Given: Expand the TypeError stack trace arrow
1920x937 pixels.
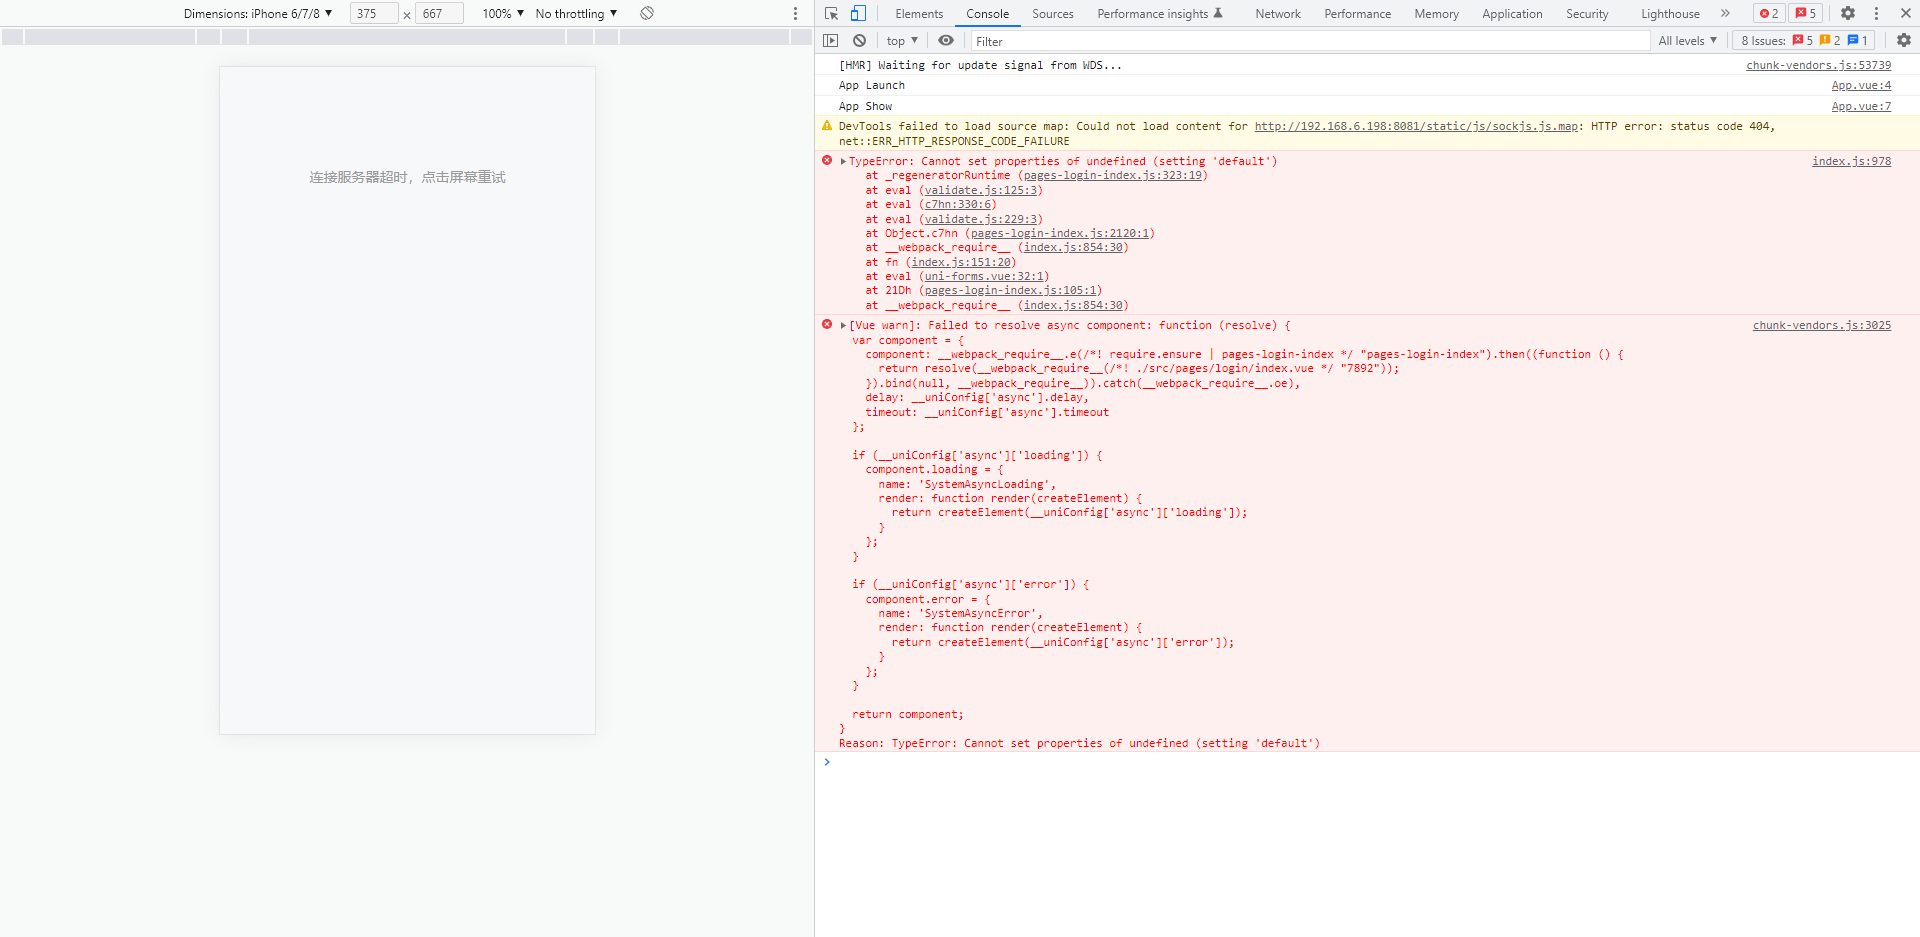Looking at the screenshot, I should tap(843, 161).
